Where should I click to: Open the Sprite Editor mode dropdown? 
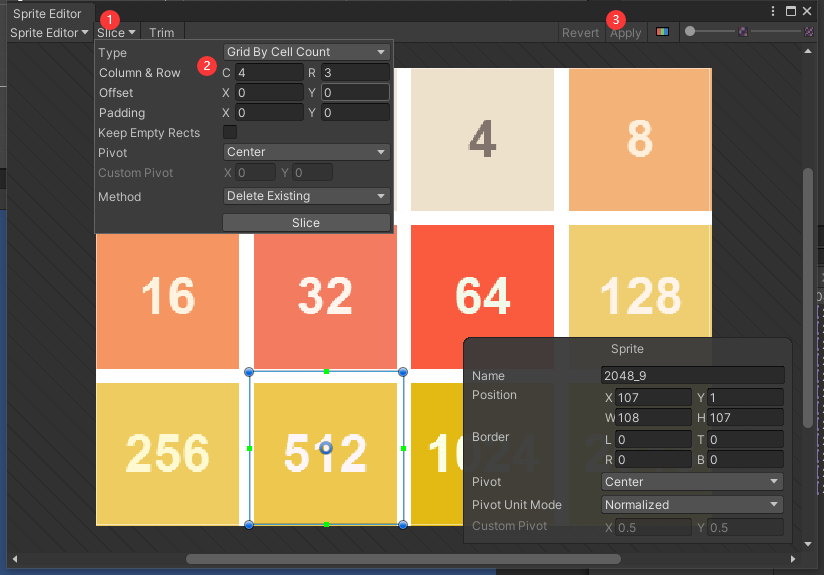coord(49,33)
